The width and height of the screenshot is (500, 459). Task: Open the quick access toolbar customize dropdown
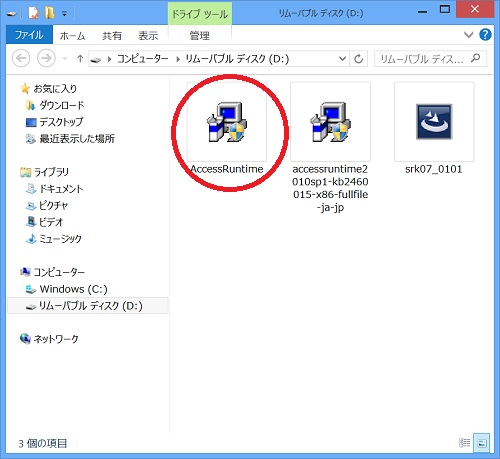tap(65, 14)
